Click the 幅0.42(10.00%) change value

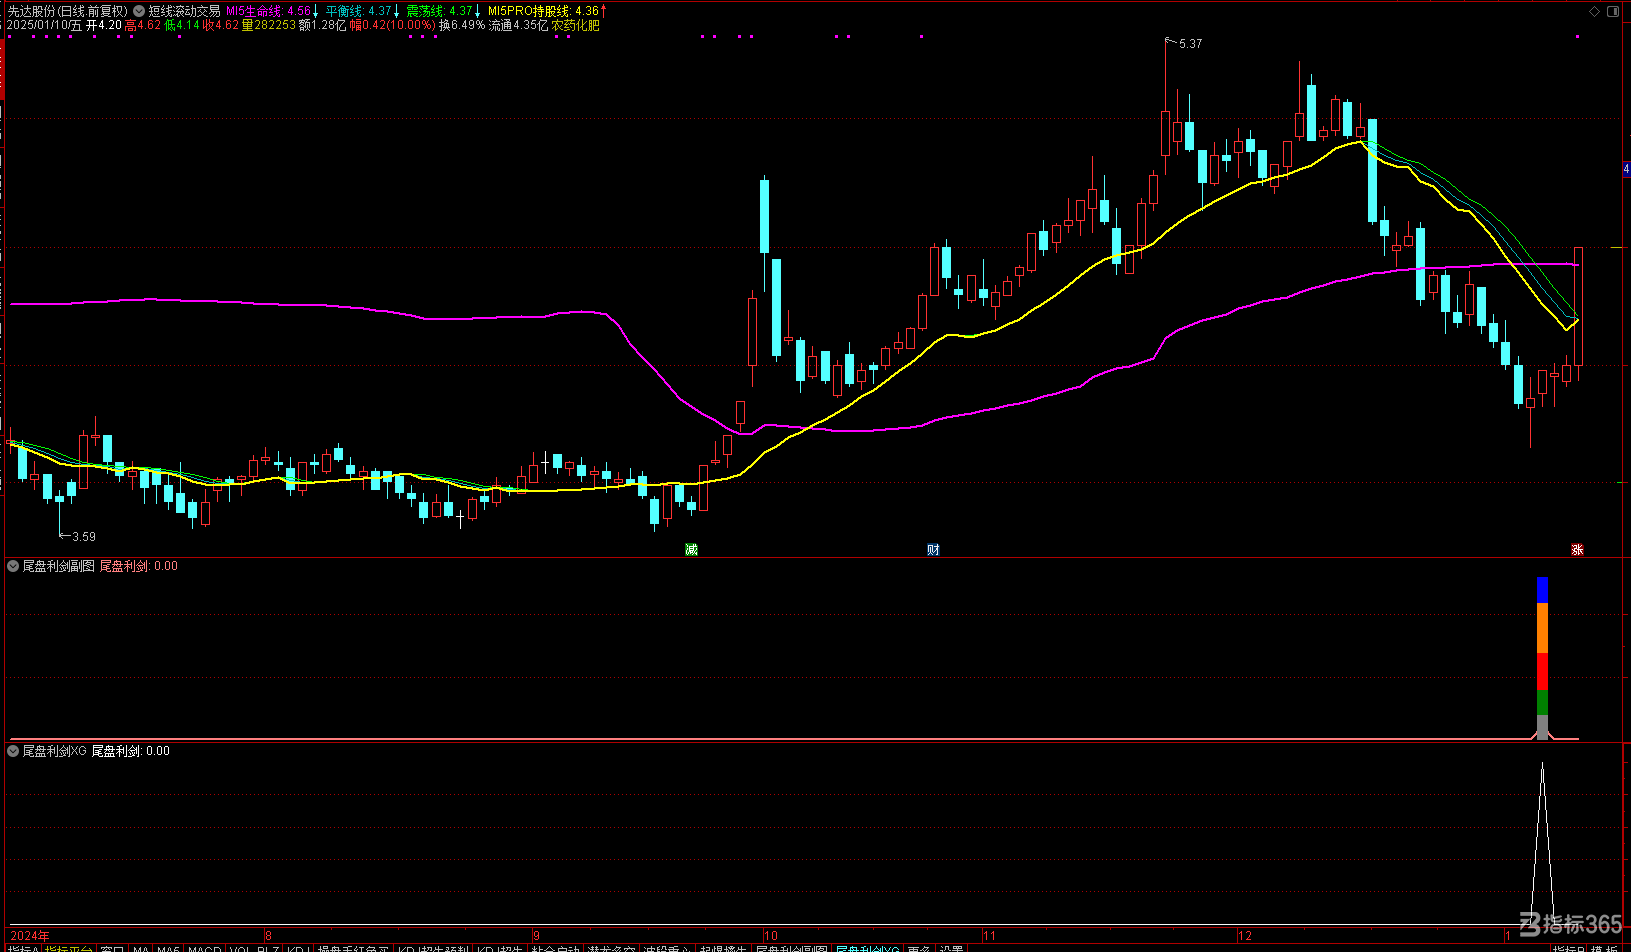[393, 25]
